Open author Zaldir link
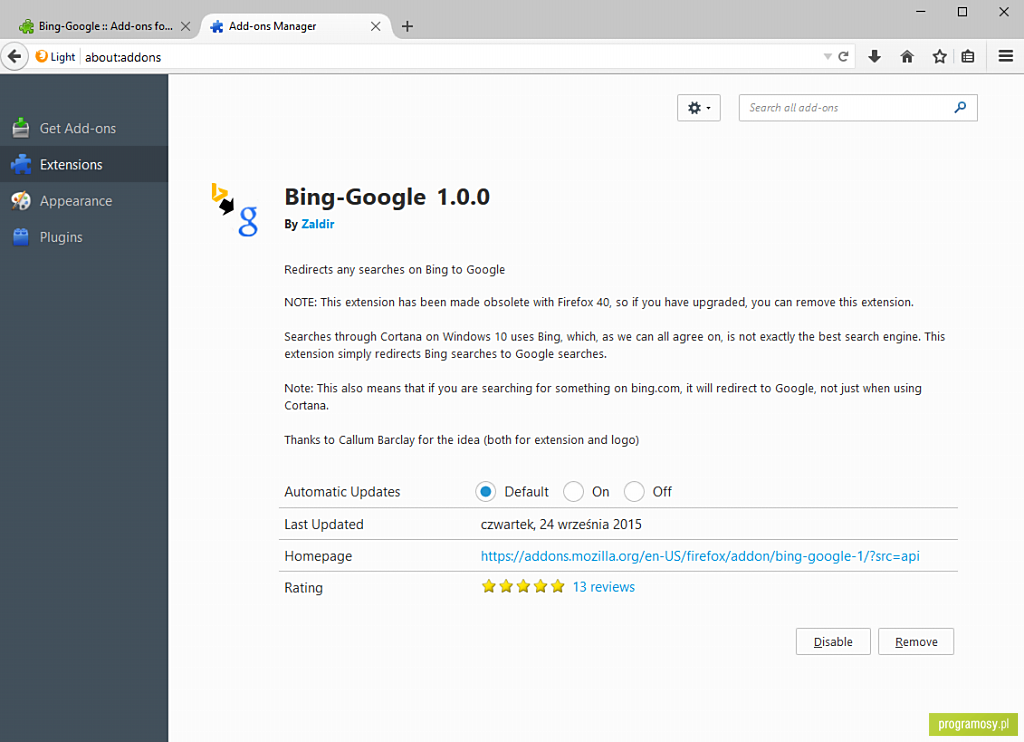 (x=317, y=224)
